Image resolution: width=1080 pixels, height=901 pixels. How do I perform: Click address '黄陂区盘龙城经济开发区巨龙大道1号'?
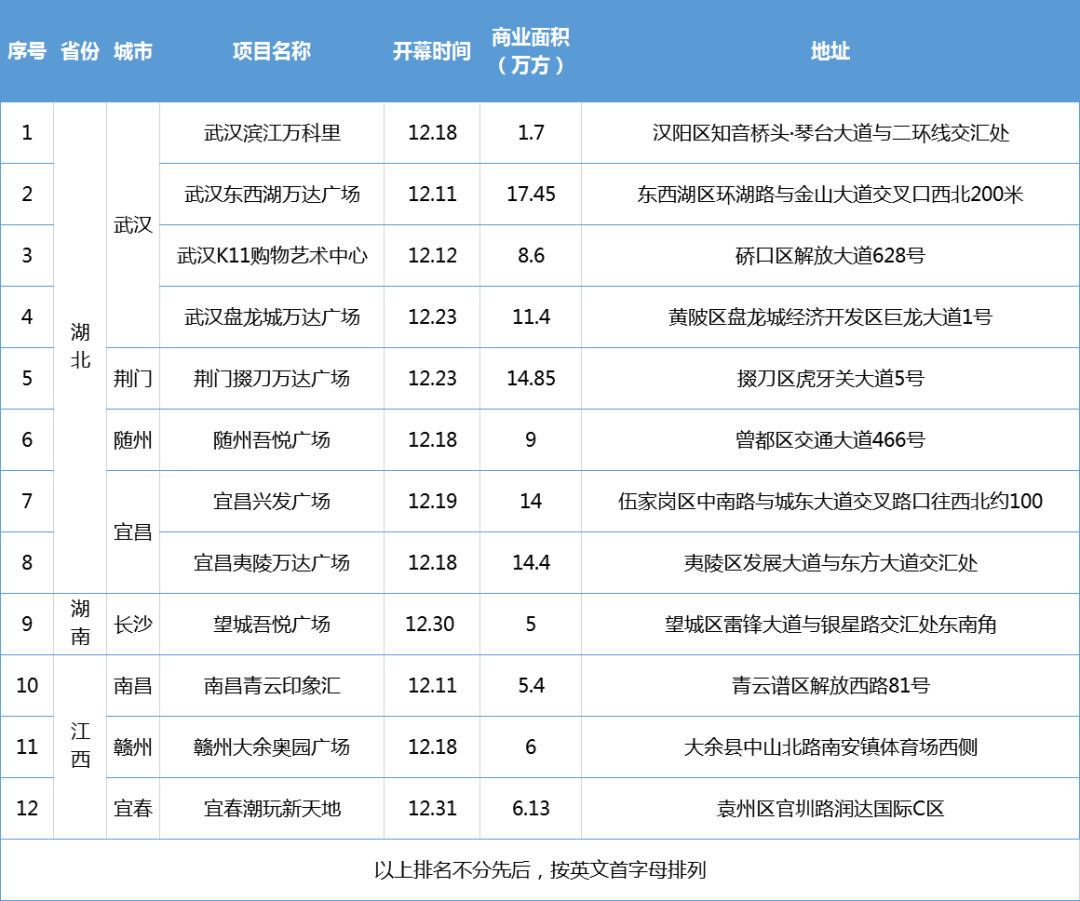click(x=831, y=317)
